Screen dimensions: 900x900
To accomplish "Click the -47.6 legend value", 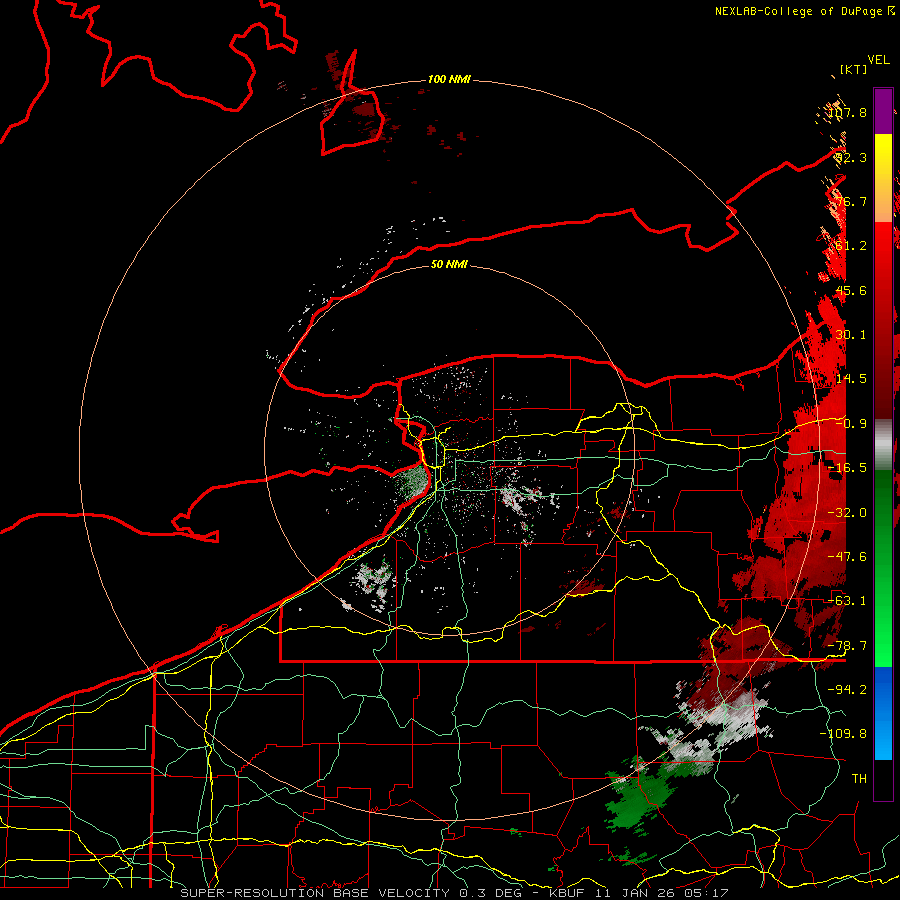I will click(x=847, y=557).
